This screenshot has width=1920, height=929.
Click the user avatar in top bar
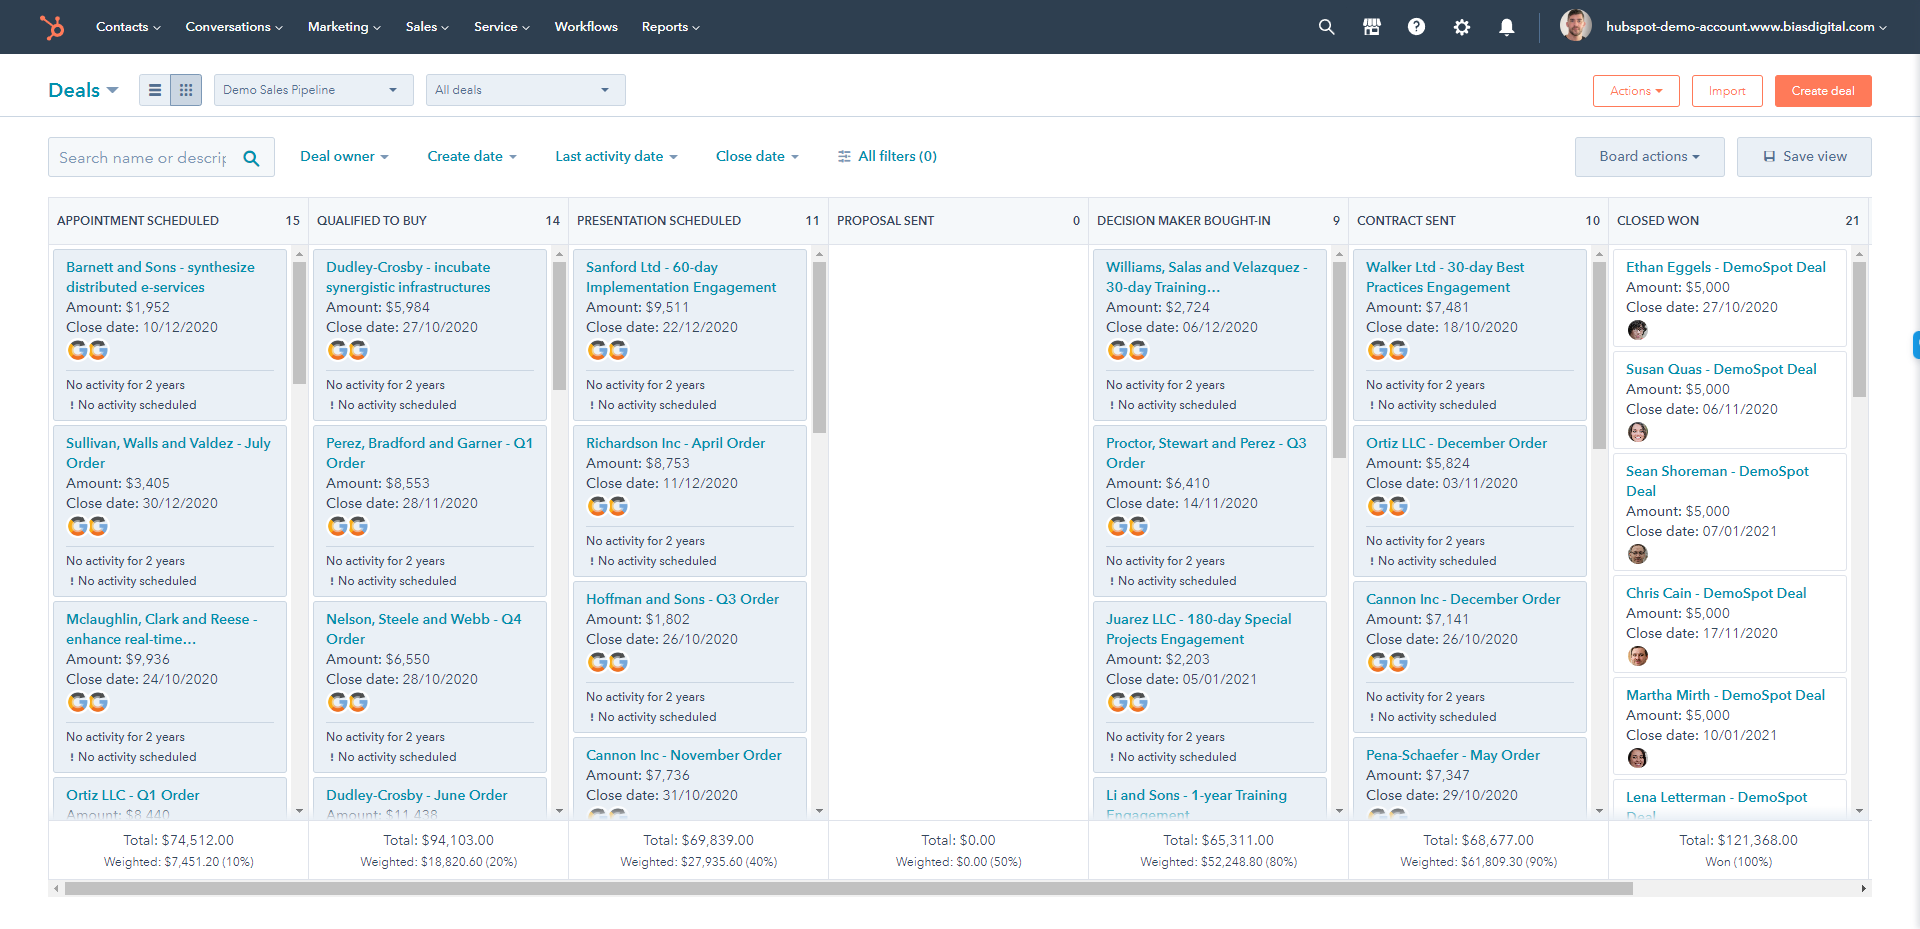click(1575, 26)
